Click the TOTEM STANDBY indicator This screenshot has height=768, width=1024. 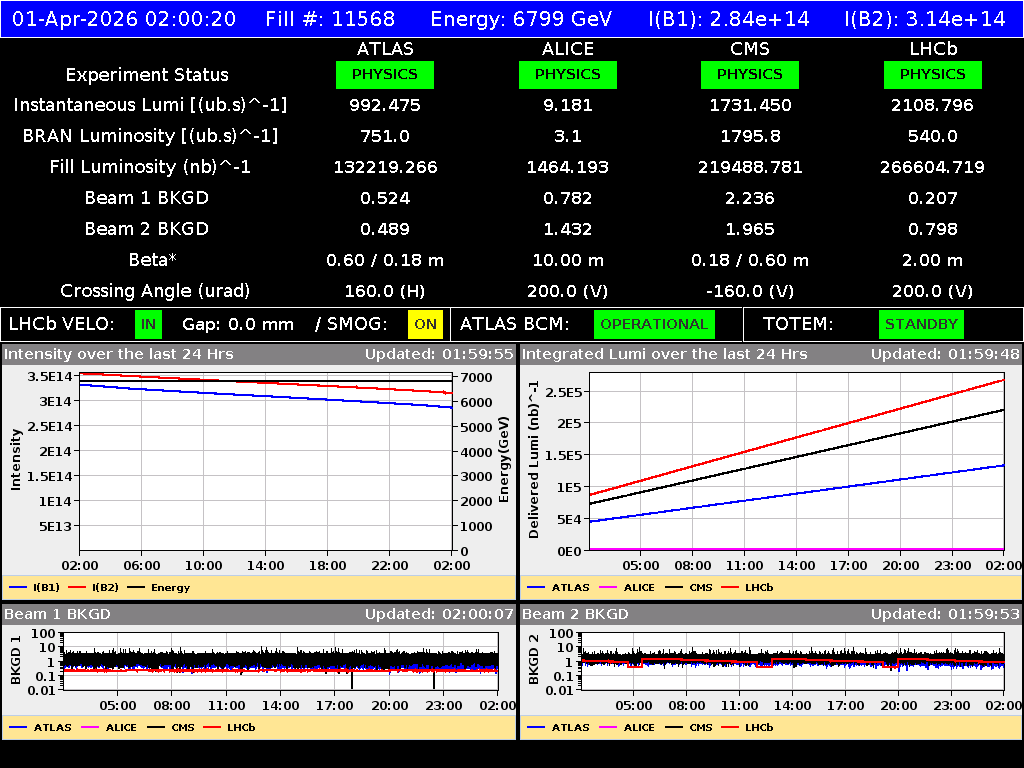921,324
